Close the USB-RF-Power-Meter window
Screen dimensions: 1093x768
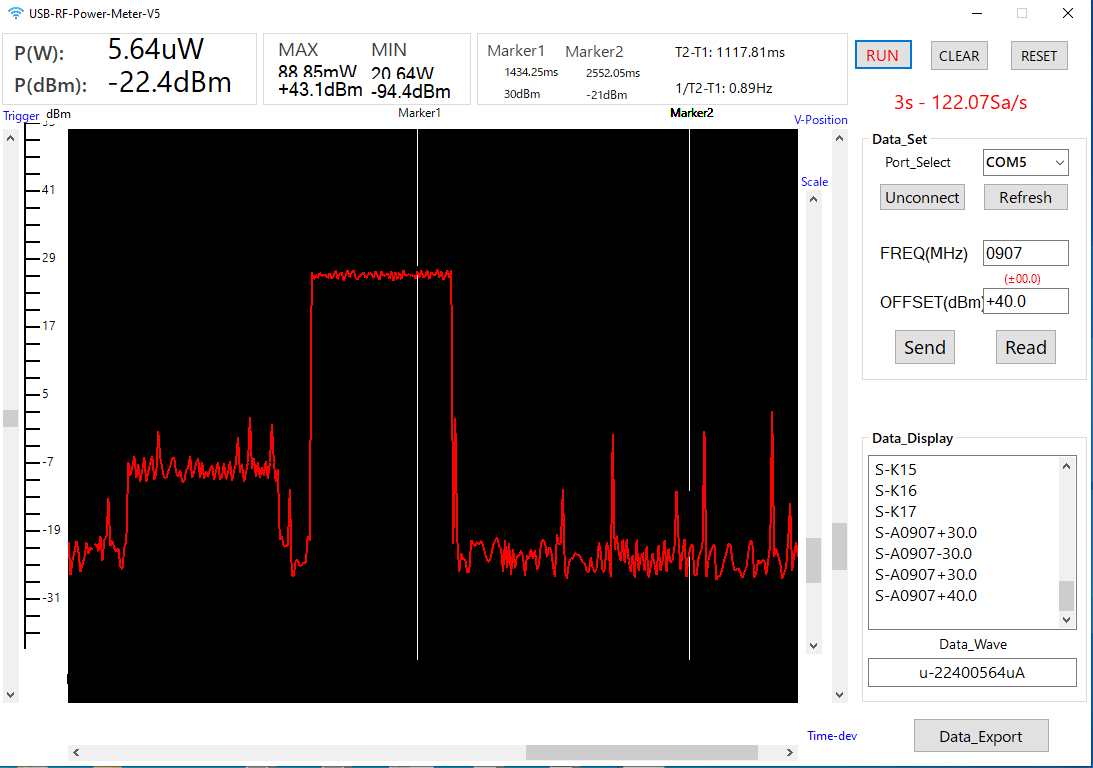point(1067,13)
